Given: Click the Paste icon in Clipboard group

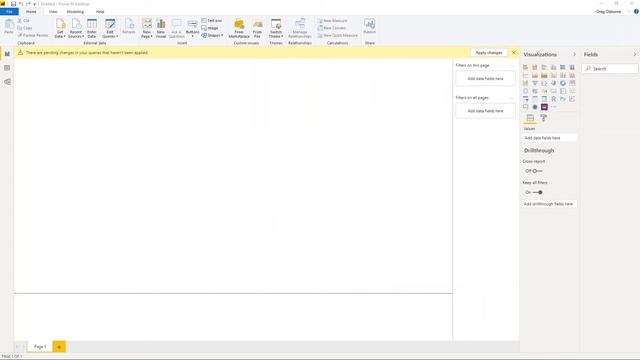Looking at the screenshot, I should pyautogui.click(x=9, y=26).
